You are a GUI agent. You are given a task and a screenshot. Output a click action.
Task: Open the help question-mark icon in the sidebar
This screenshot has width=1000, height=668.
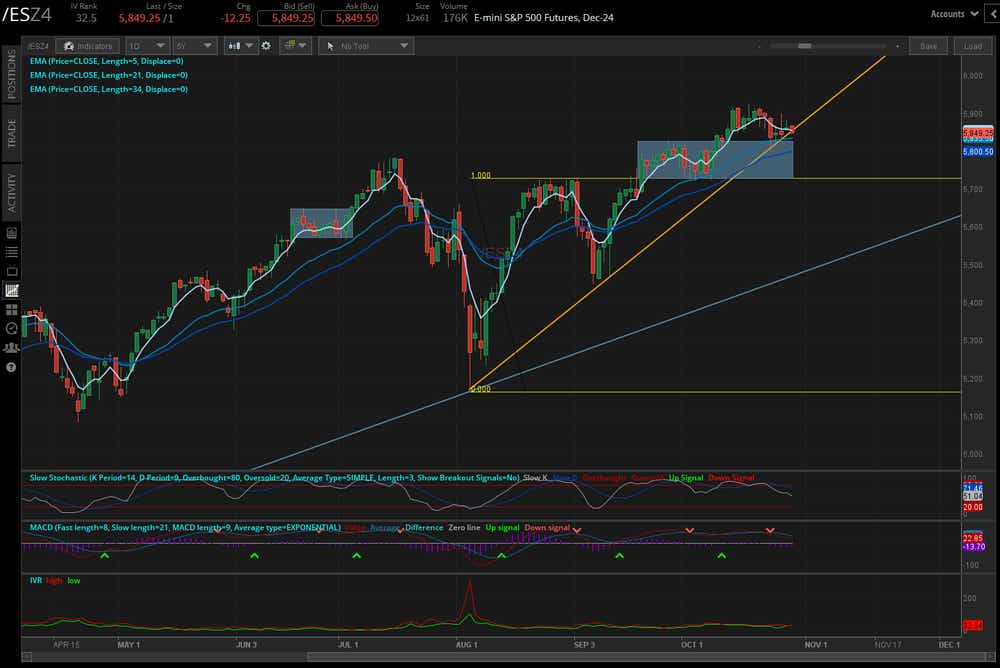pyautogui.click(x=12, y=367)
